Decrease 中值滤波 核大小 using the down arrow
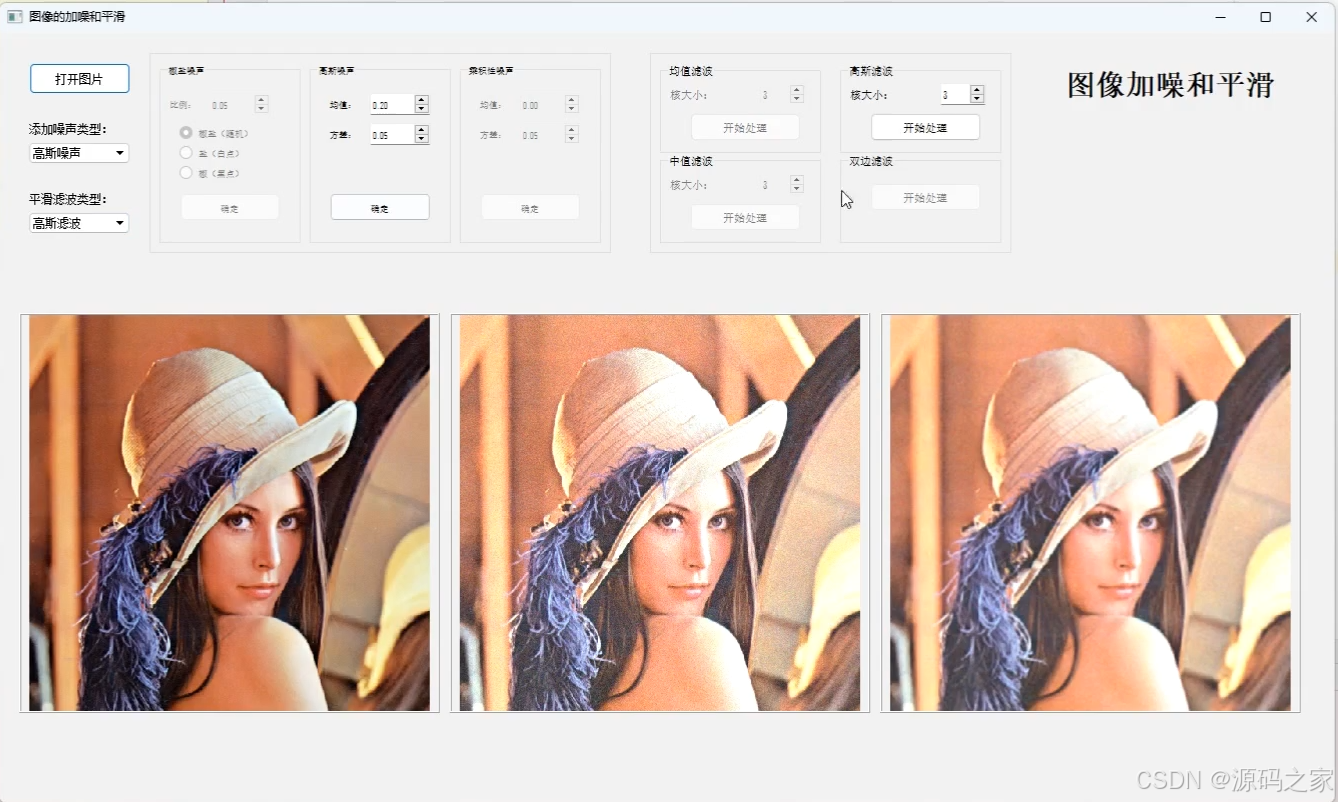Viewport: 1338px width, 802px height. (797, 189)
